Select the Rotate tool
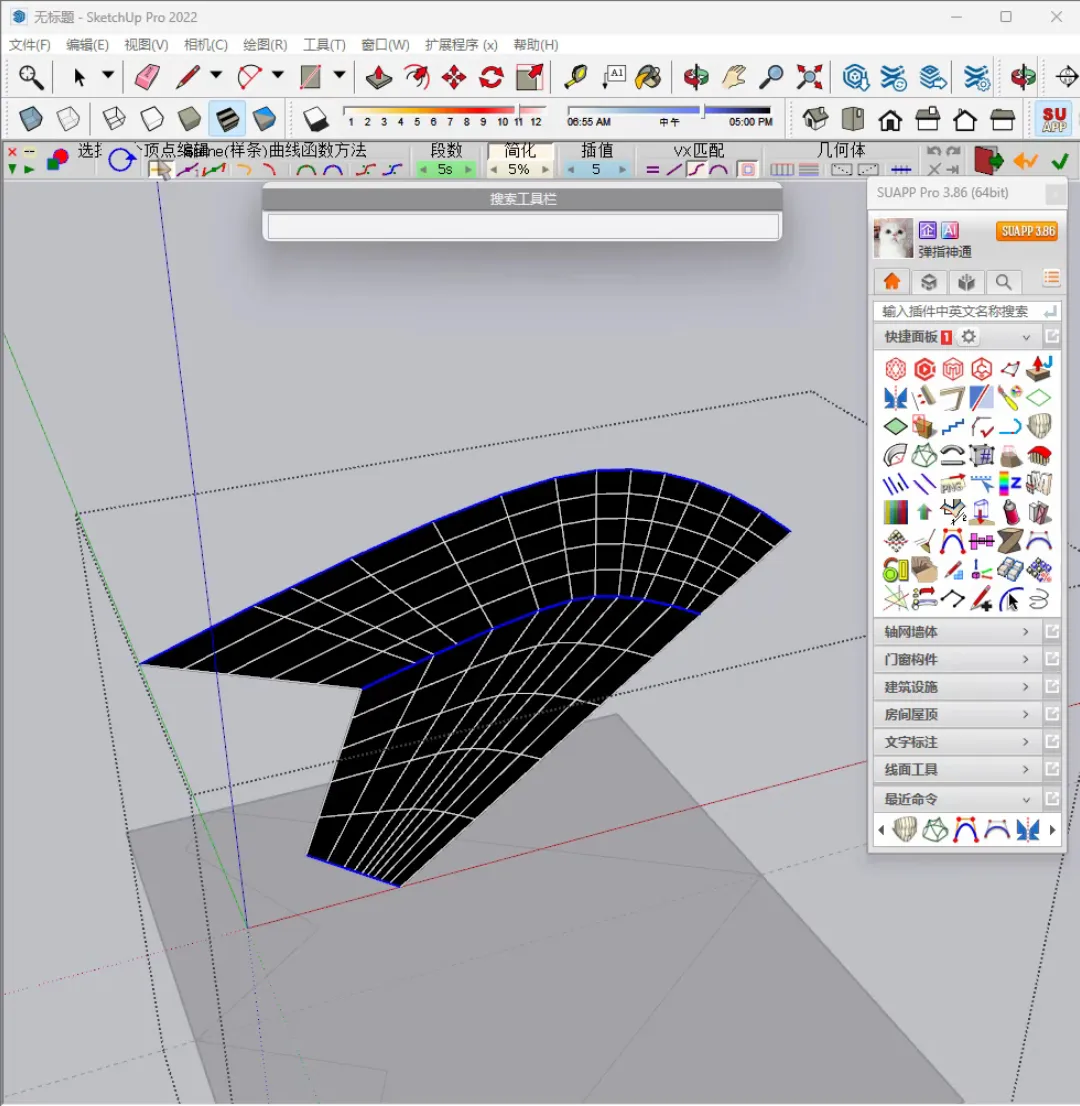The image size is (1080, 1106). [x=491, y=76]
